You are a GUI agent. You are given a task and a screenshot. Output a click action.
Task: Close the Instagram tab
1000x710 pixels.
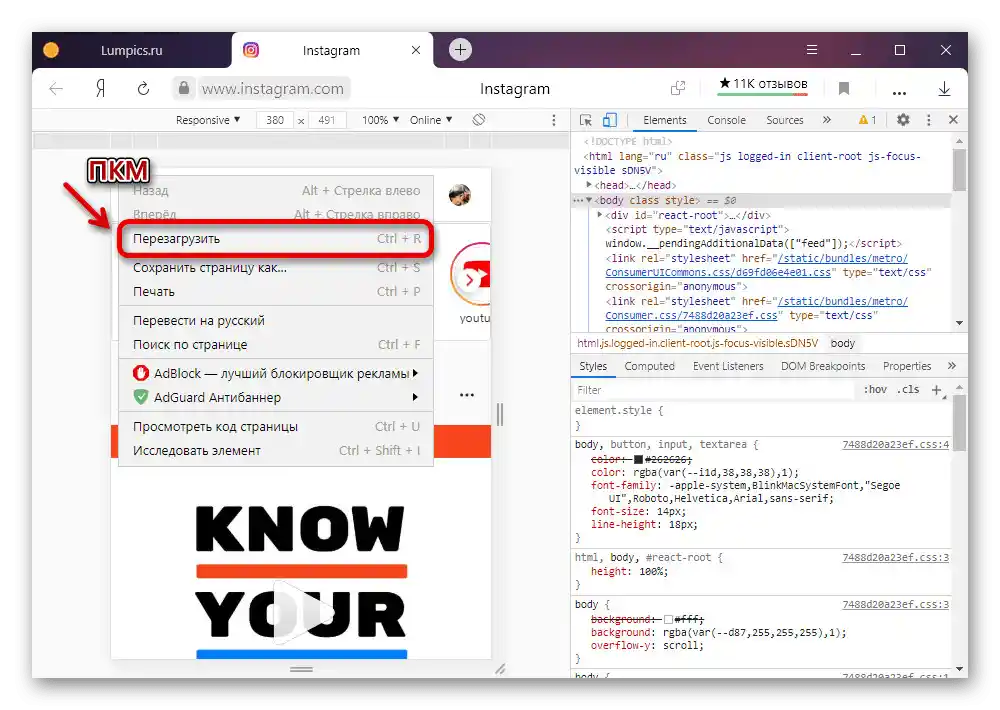(416, 50)
